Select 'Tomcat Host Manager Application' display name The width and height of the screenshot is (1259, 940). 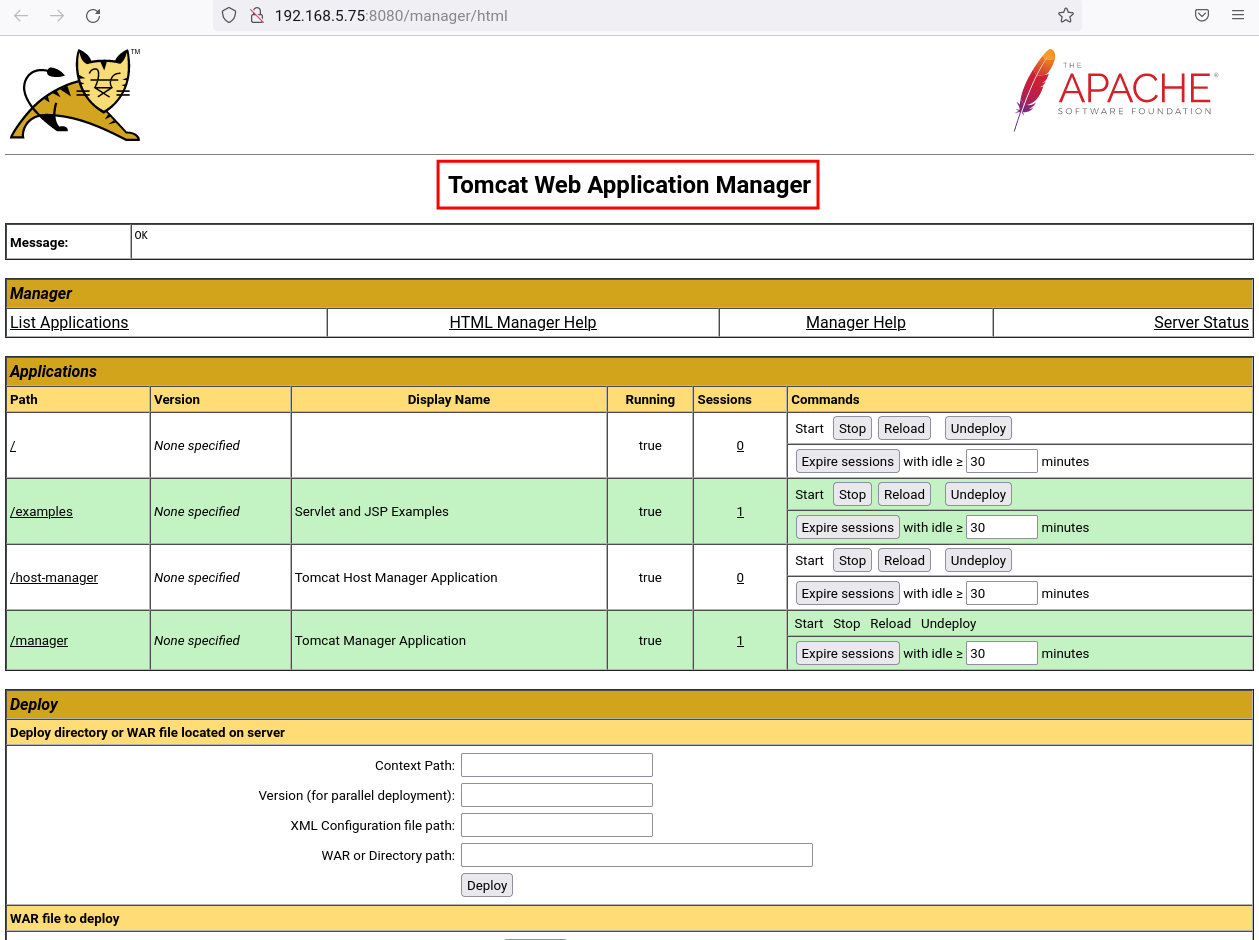tap(396, 578)
